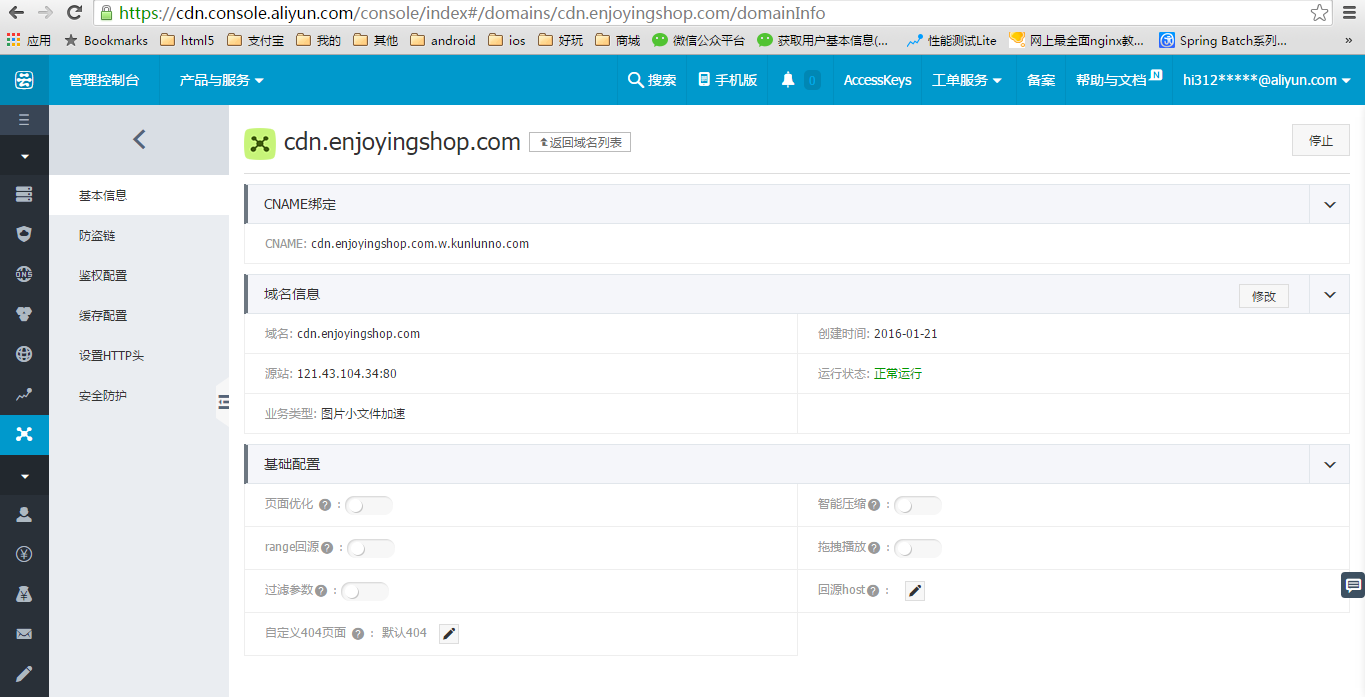Collapse the CNAME绑定 section

tap(1329, 204)
